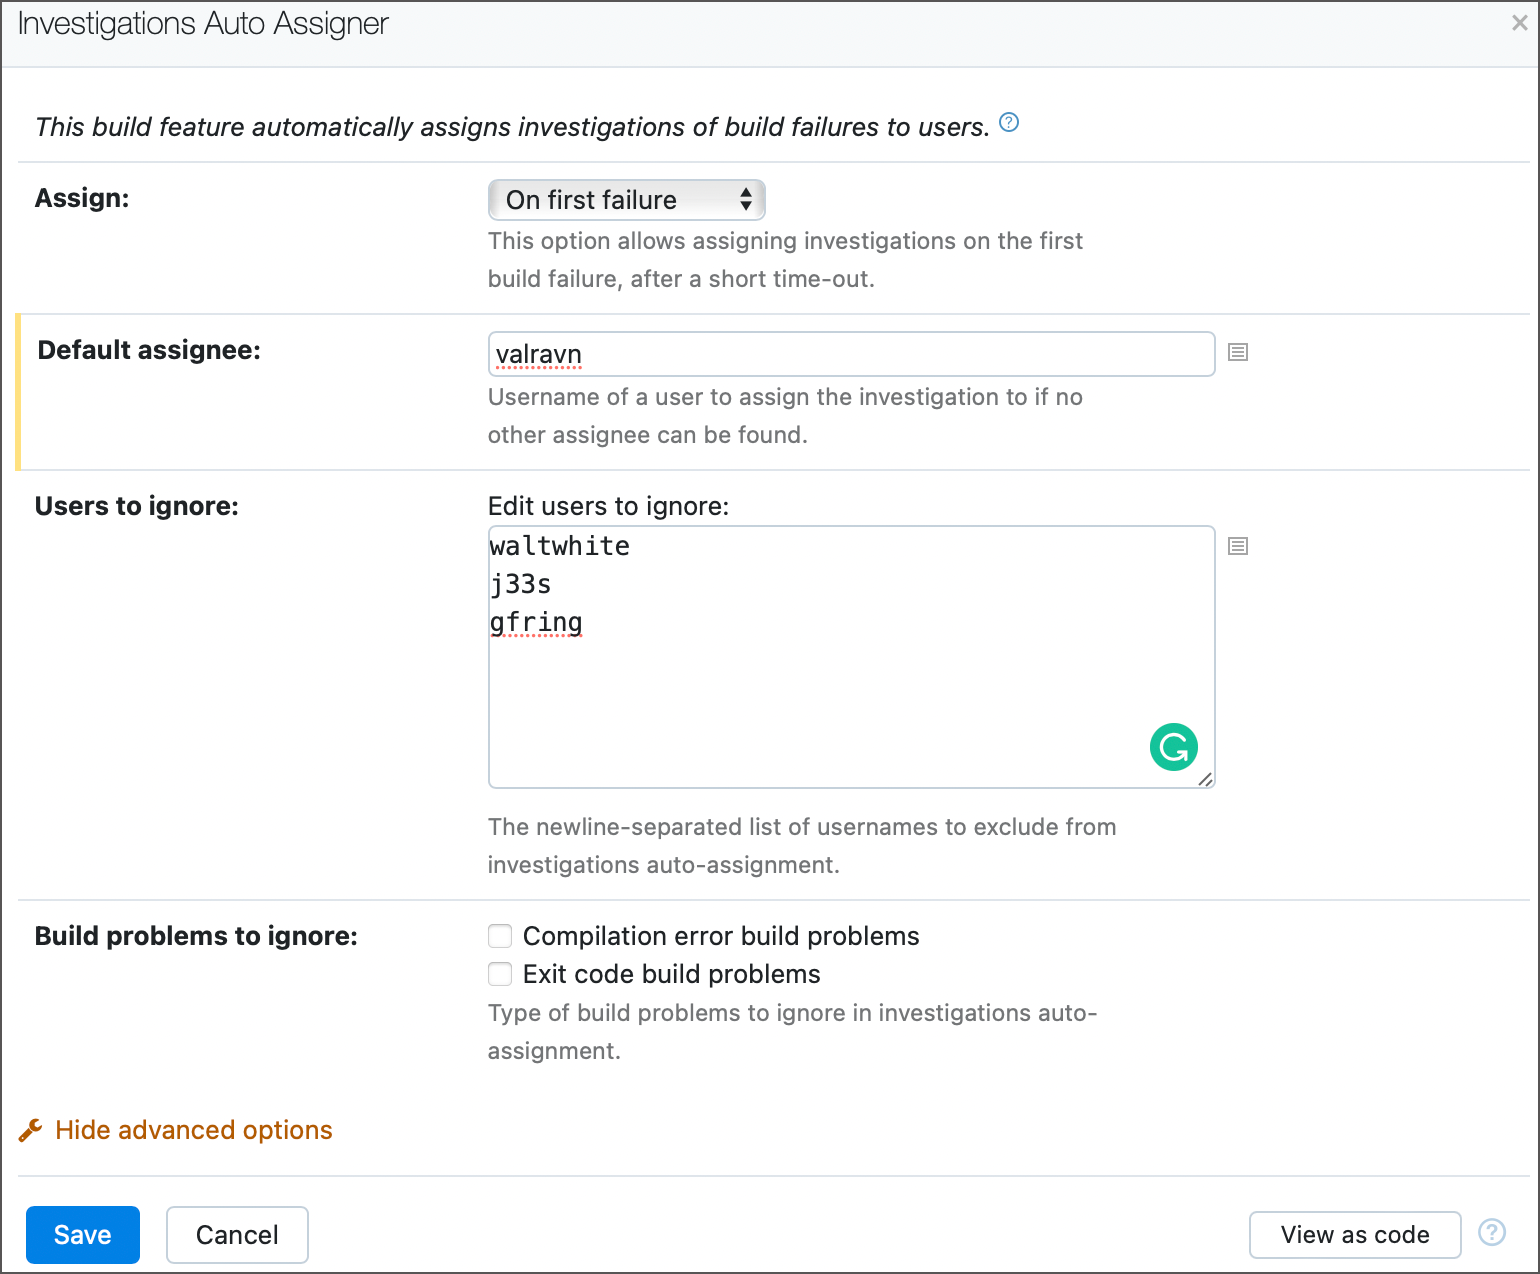Click the wrench icon beside Hide advanced options
The image size is (1540, 1274).
tap(31, 1129)
